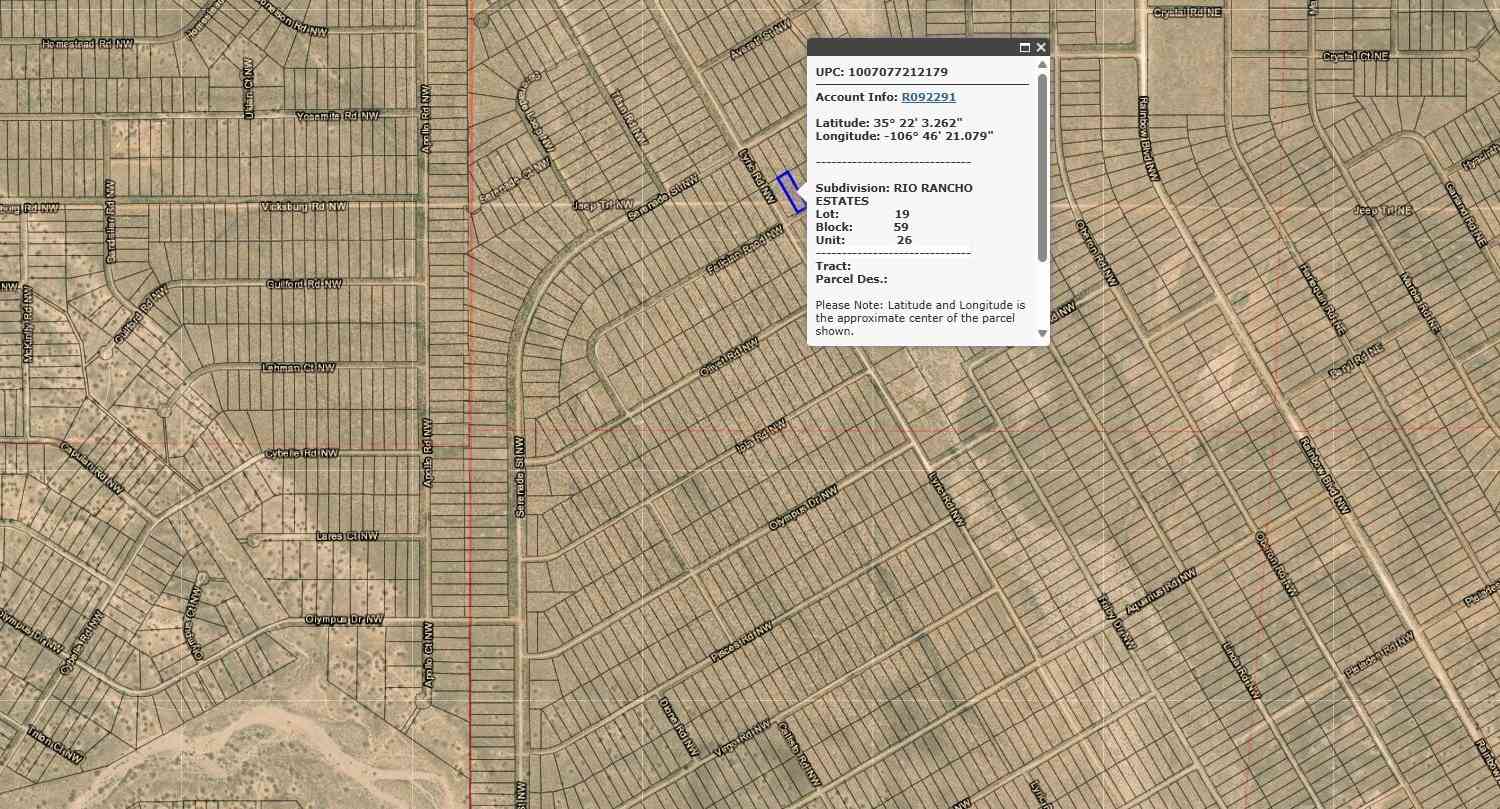Viewport: 1500px width, 809px height.
Task: Click the Parcel Des.: label
Action: pos(851,279)
